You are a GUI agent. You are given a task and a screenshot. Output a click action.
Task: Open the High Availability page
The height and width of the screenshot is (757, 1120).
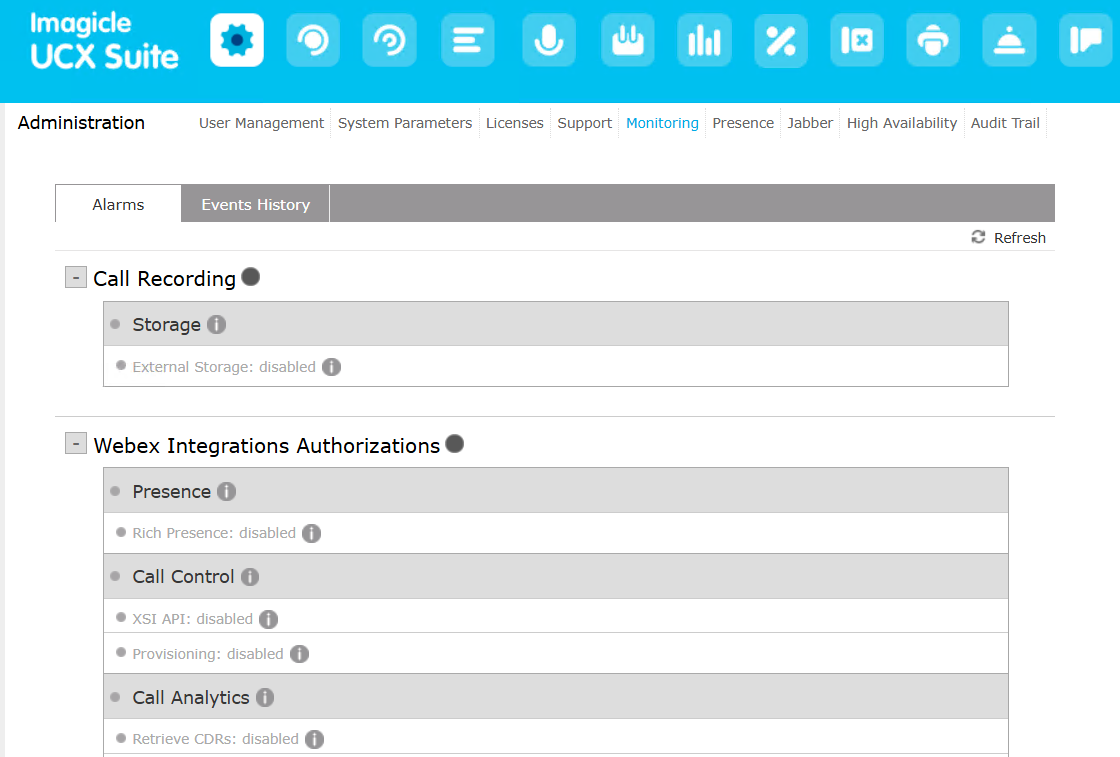(901, 123)
